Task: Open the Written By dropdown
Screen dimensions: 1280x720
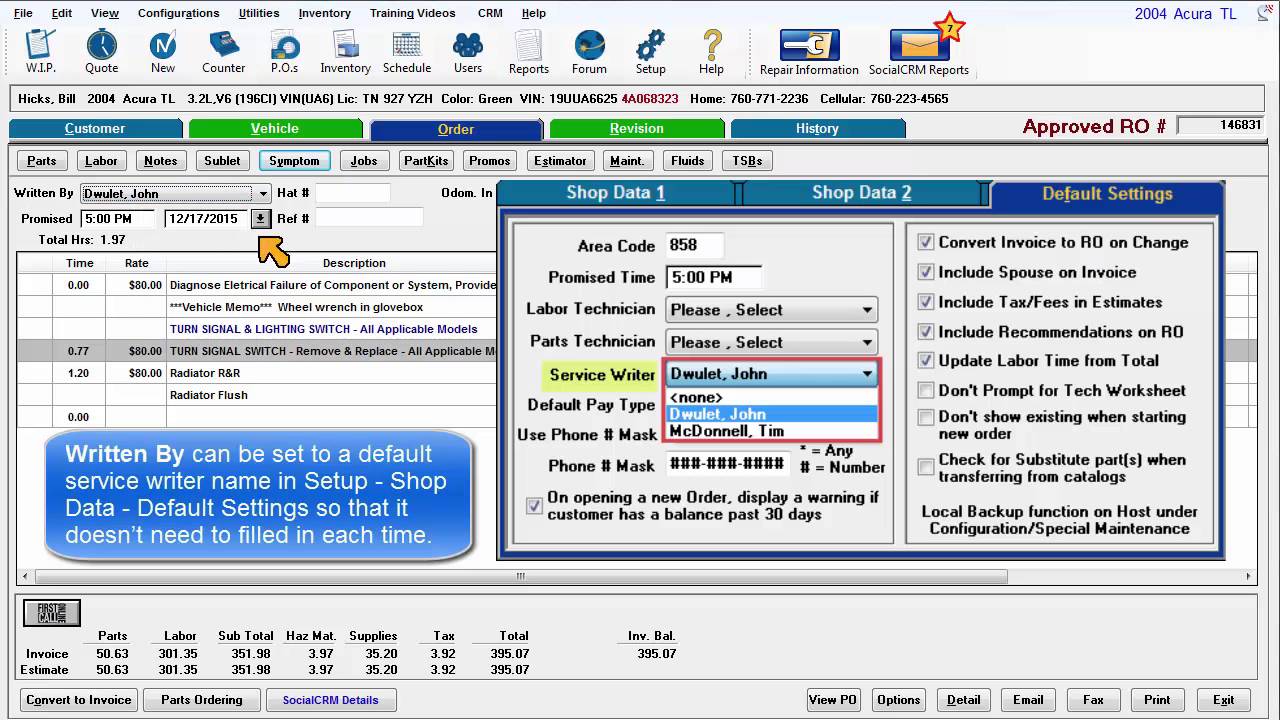Action: click(263, 194)
